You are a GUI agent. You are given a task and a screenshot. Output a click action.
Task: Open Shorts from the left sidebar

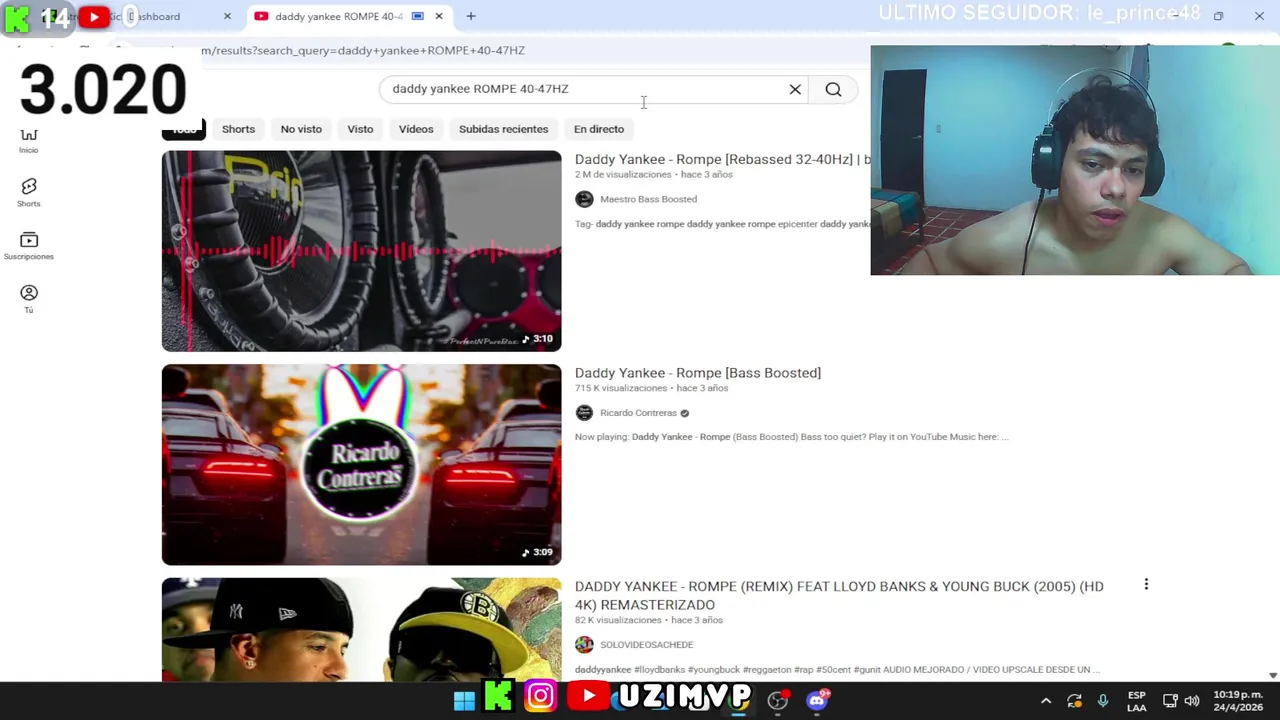tap(28, 192)
